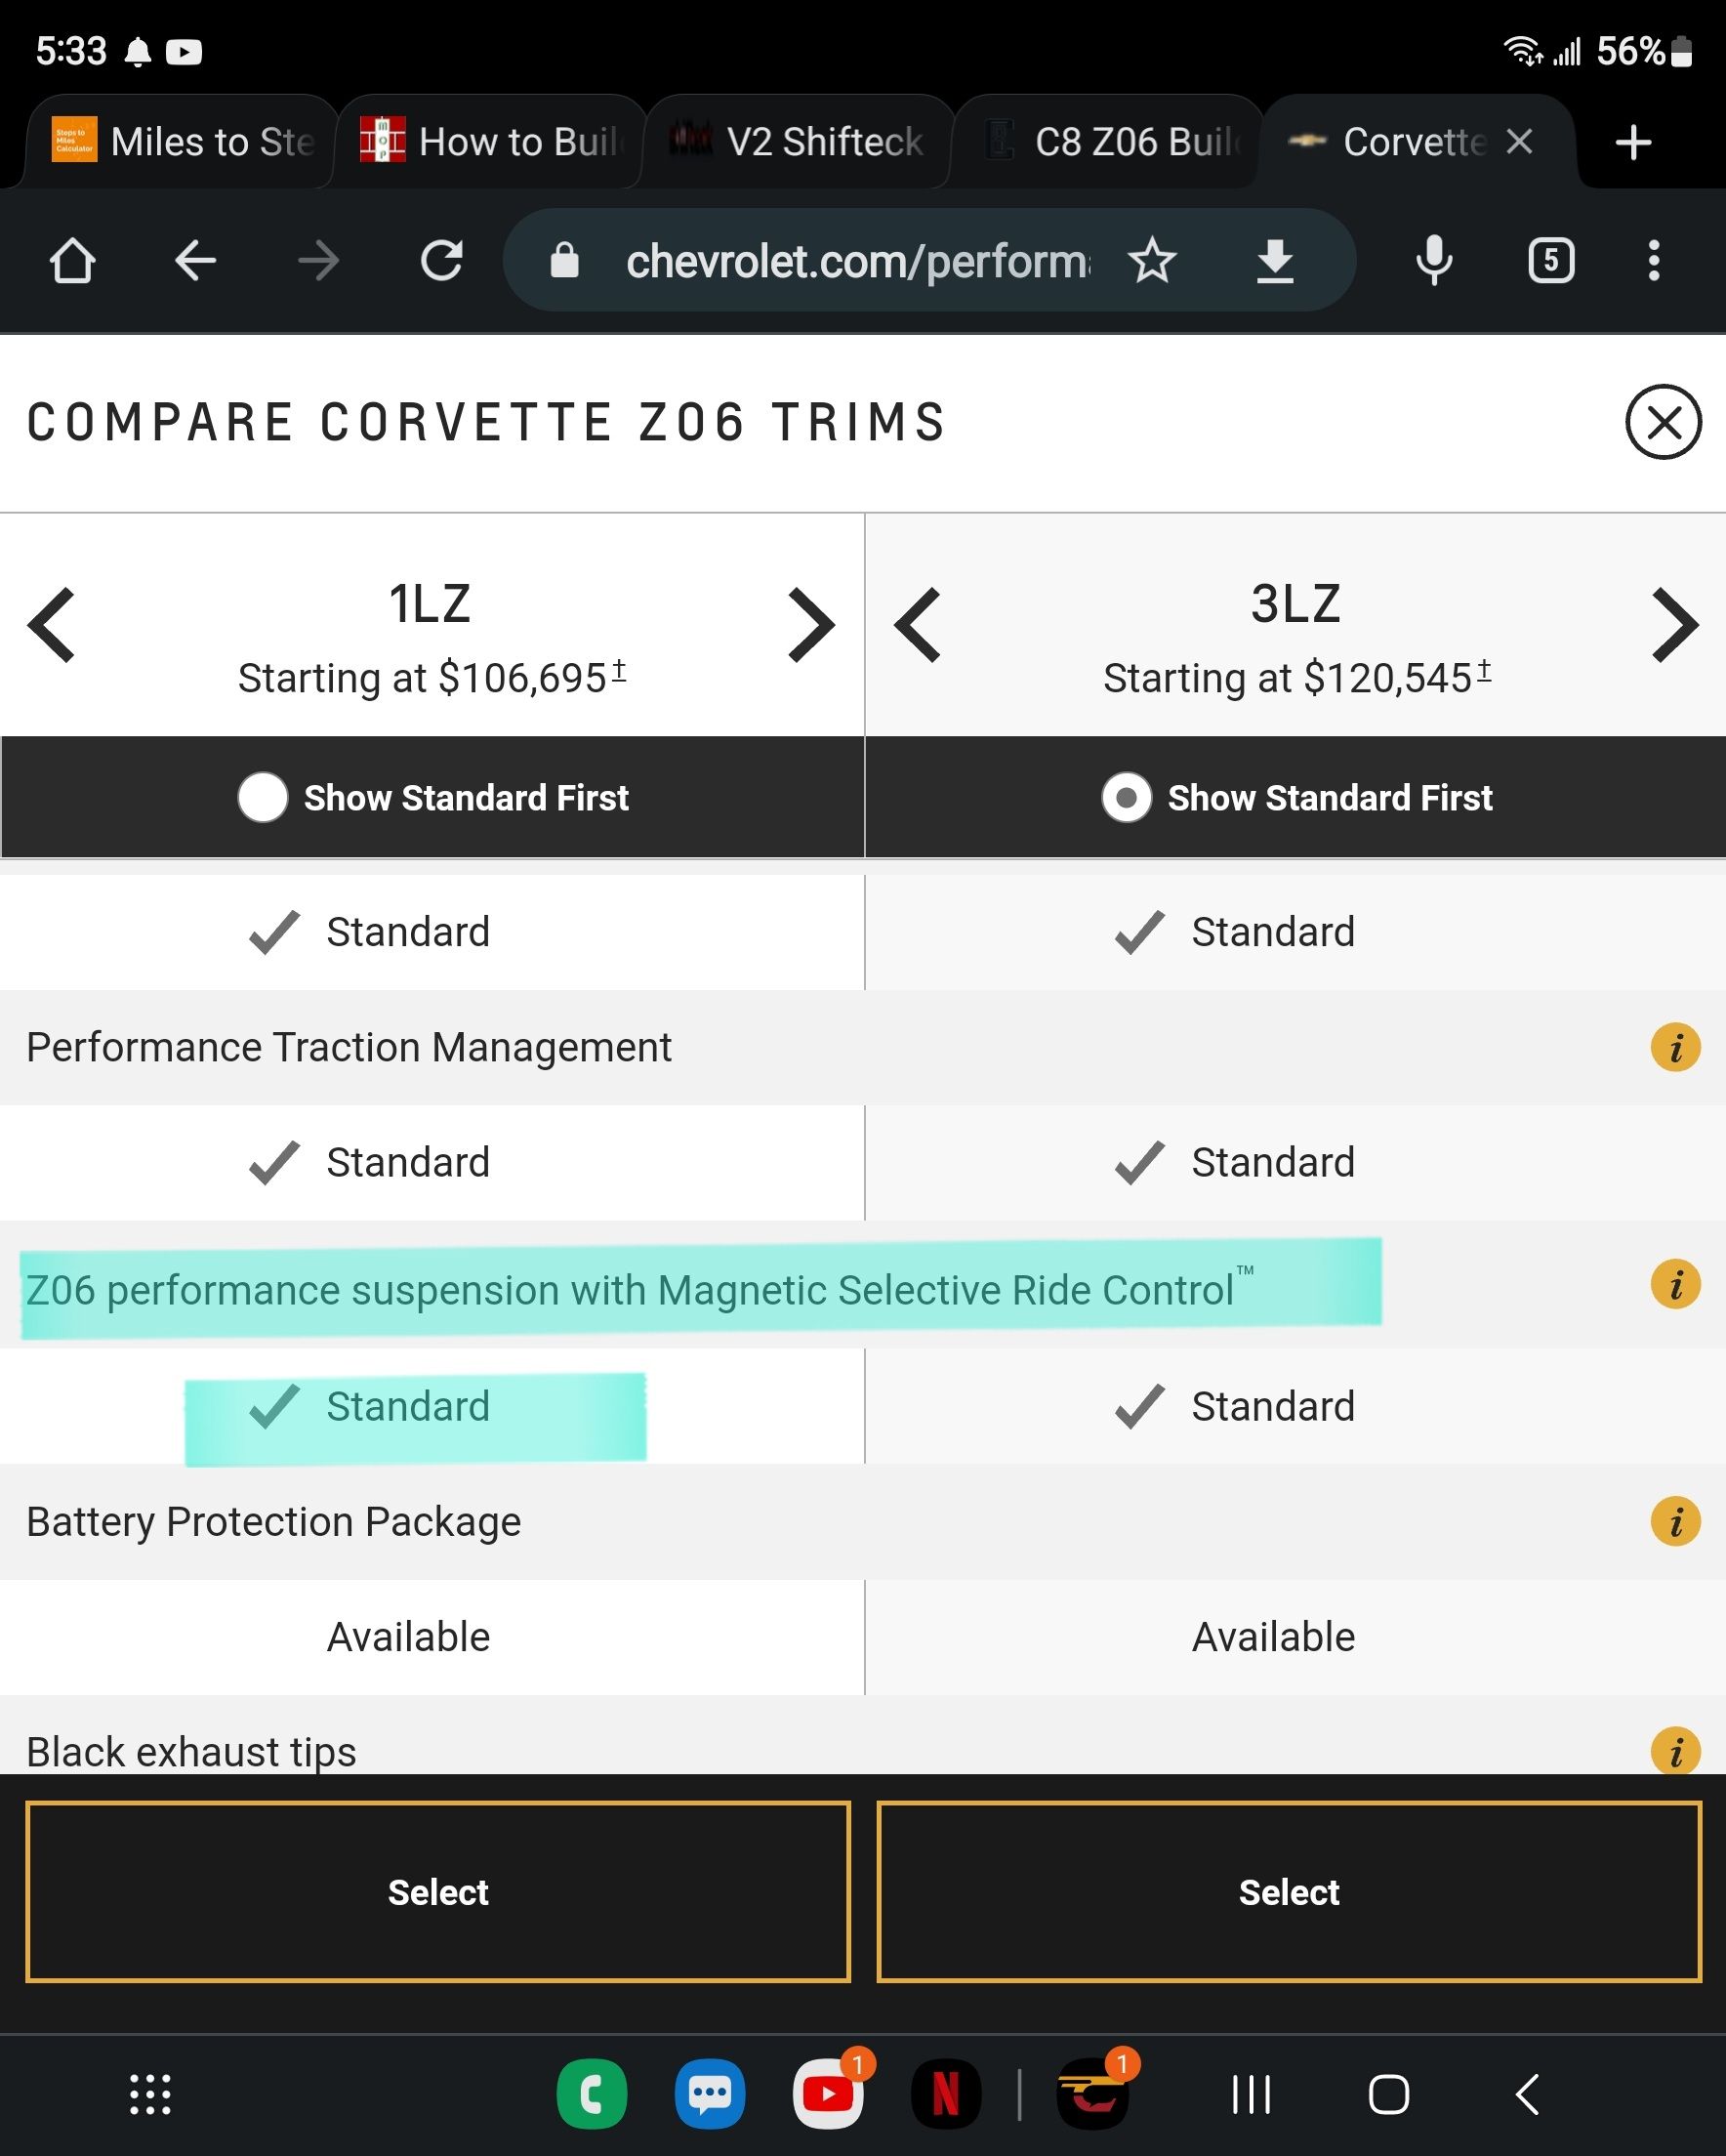Show info for Battery Protection Package
Viewport: 1726px width, 2156px height.
[x=1675, y=1522]
